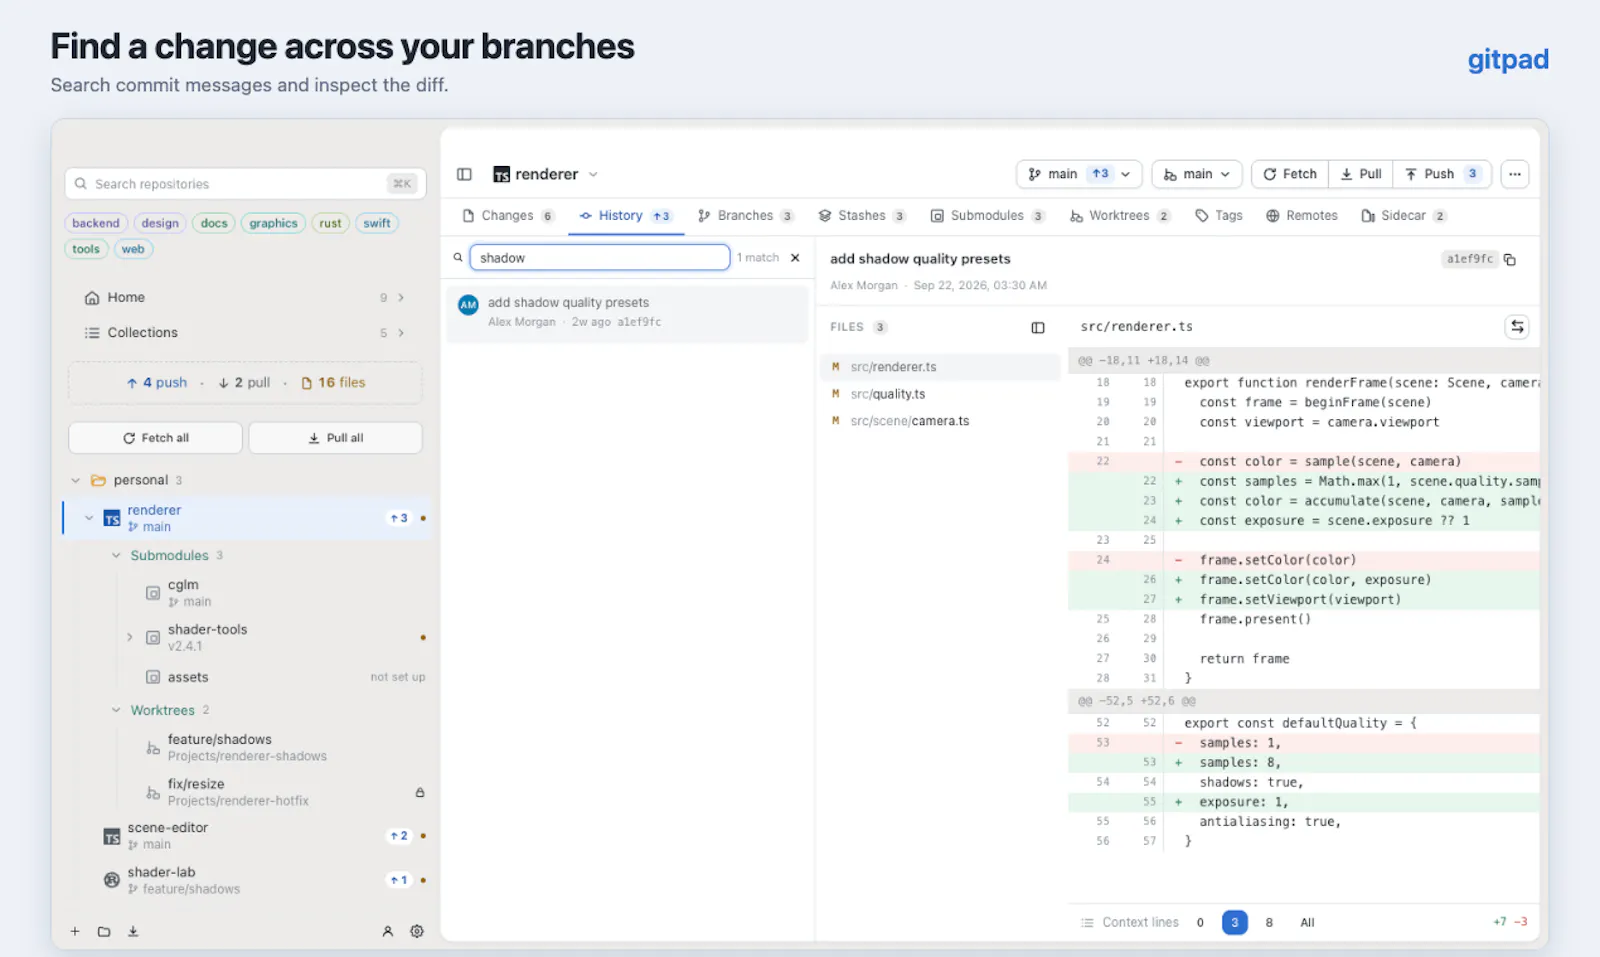The image size is (1600, 957).
Task: Open the more options ellipsis menu
Action: [x=1515, y=174]
